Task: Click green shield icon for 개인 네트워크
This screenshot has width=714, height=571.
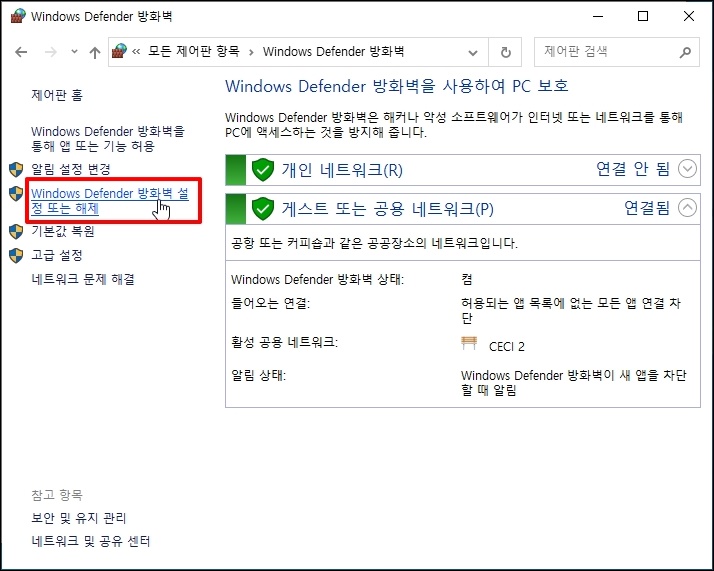Action: pyautogui.click(x=263, y=170)
